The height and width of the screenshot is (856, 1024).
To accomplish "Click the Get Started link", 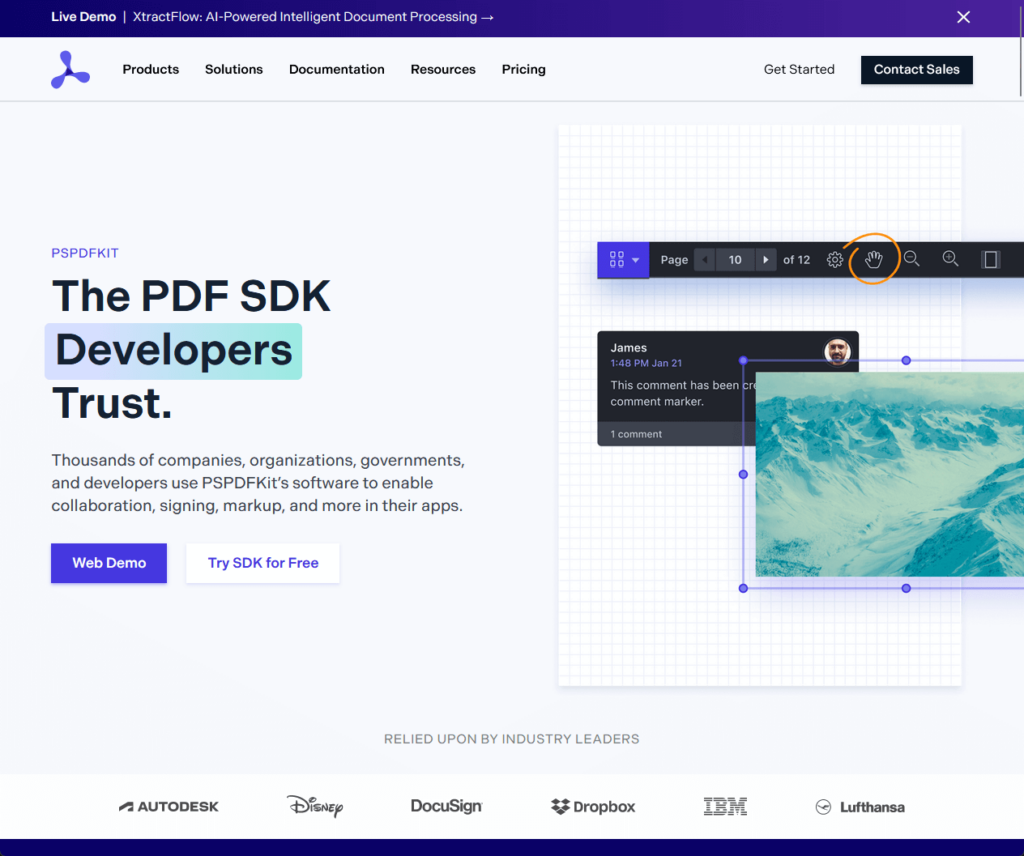I will click(x=799, y=69).
